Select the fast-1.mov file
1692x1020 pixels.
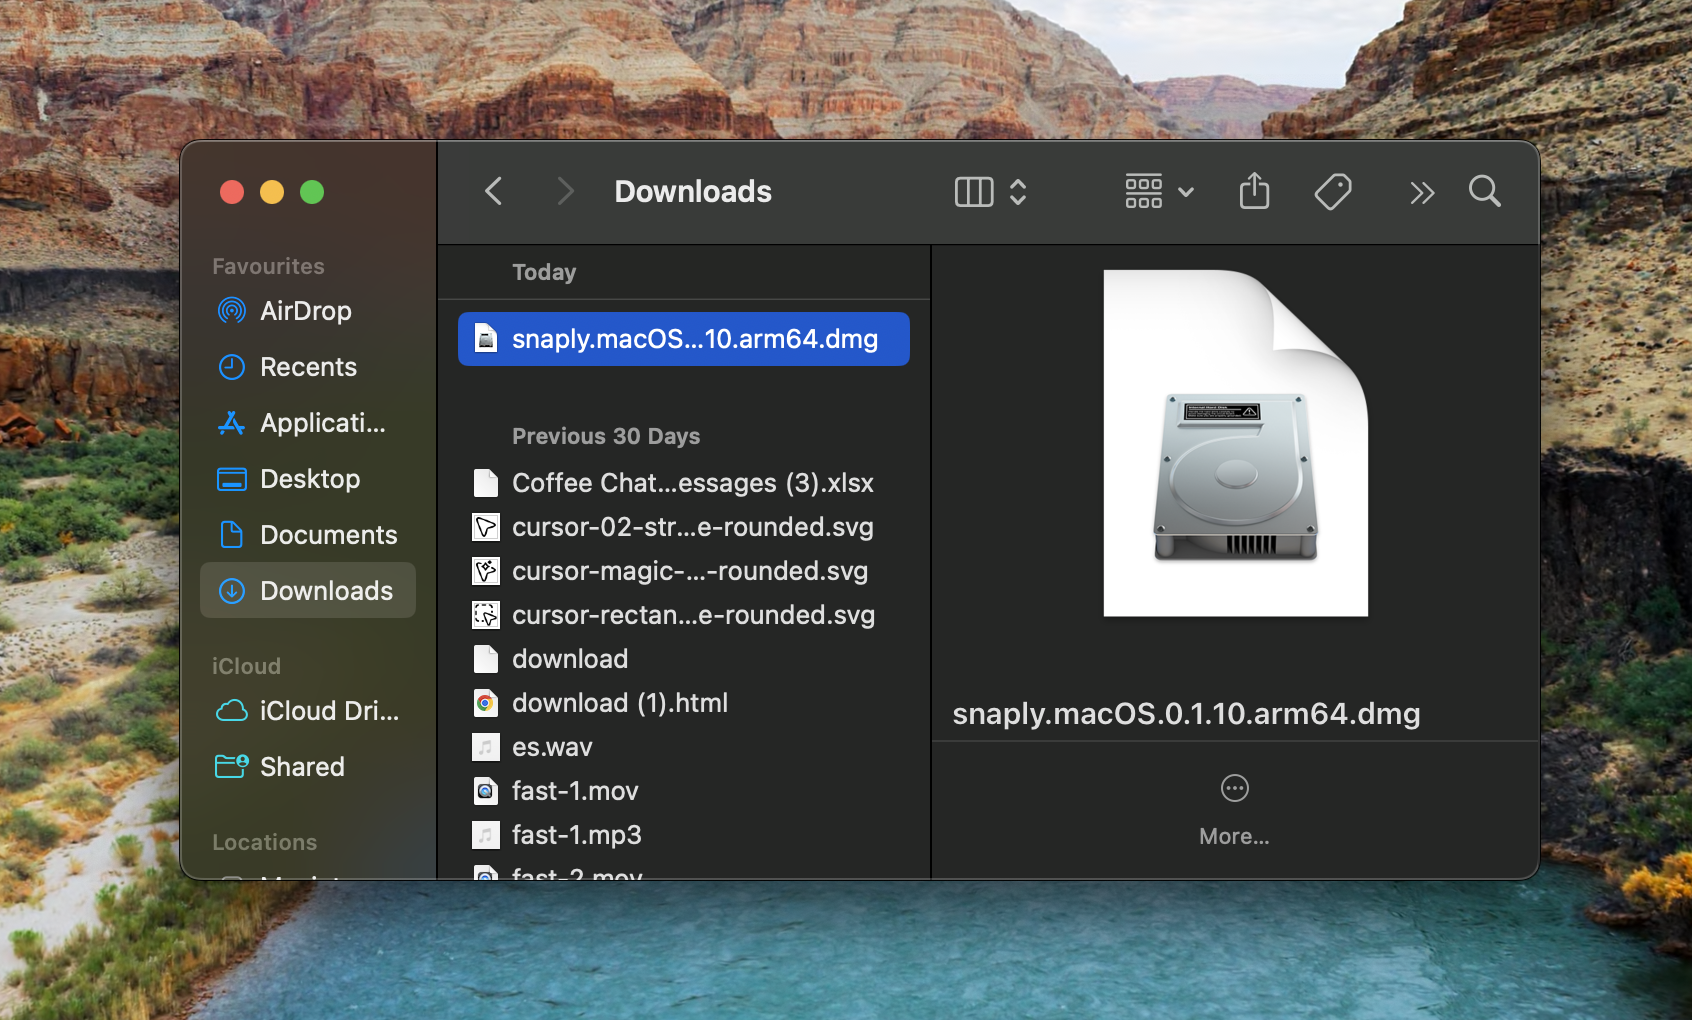click(x=575, y=790)
